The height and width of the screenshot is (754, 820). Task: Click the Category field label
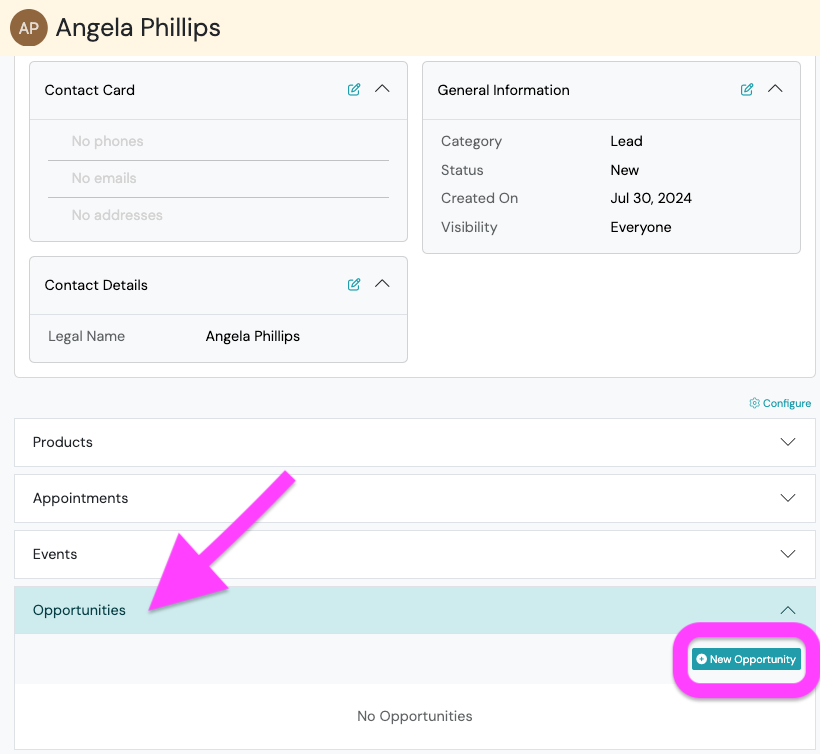tap(471, 141)
